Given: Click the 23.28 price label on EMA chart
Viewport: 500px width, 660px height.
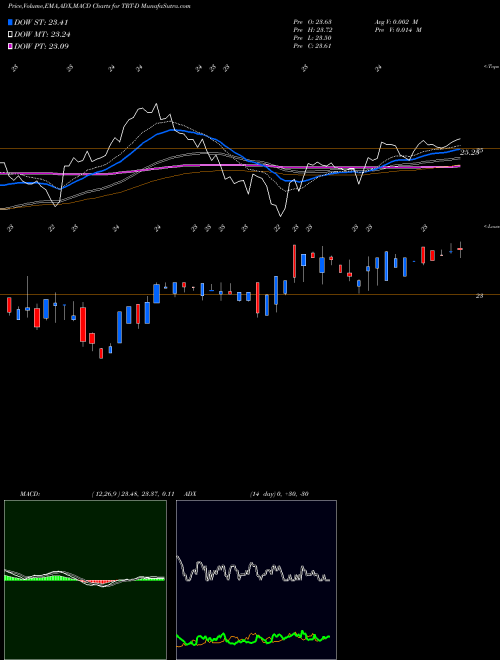Looking at the screenshot, I should 470,152.
